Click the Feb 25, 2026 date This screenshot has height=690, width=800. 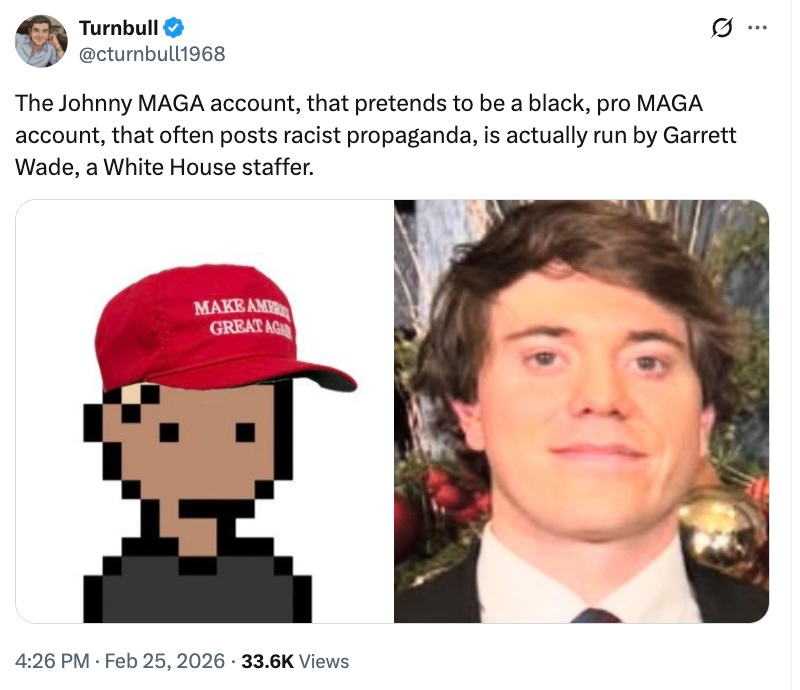click(165, 661)
